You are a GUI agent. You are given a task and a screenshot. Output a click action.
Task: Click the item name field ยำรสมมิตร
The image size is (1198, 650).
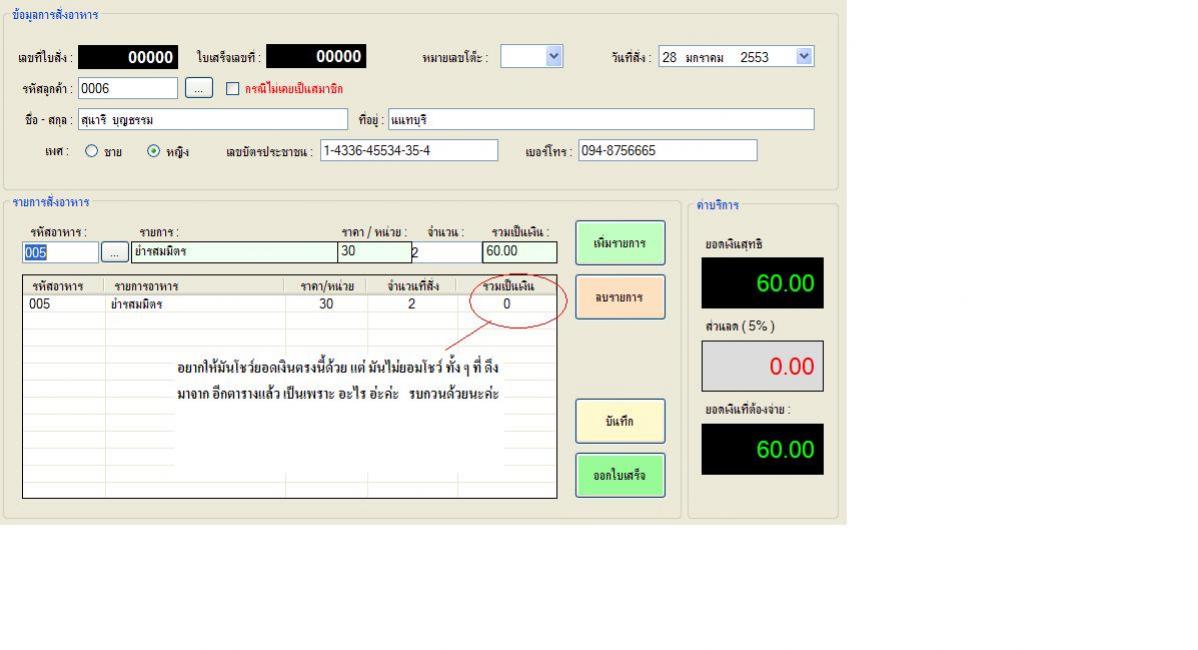(x=234, y=252)
